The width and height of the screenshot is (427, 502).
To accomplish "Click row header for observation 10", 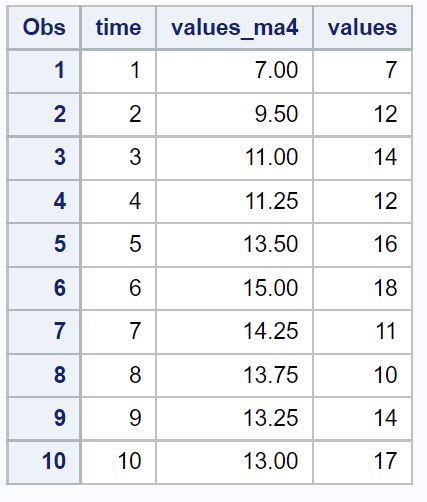I will [44, 462].
